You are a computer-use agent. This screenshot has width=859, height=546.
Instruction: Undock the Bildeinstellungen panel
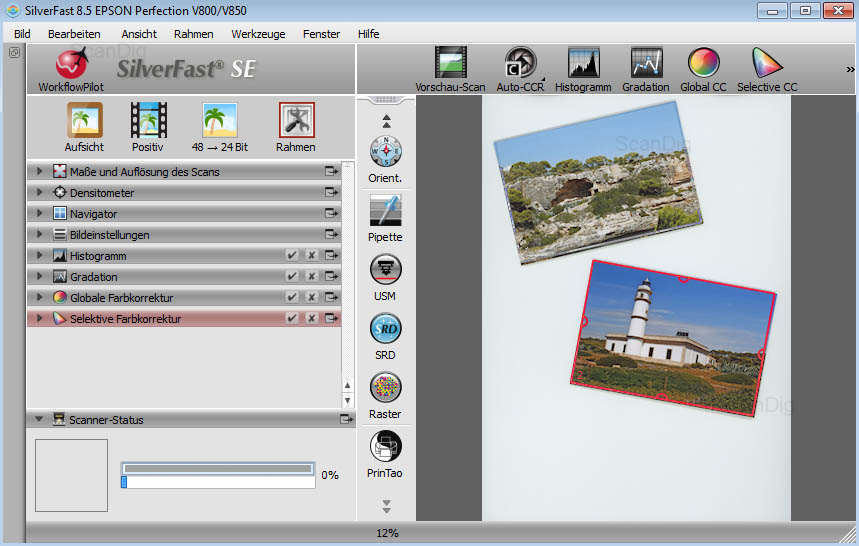[x=331, y=234]
